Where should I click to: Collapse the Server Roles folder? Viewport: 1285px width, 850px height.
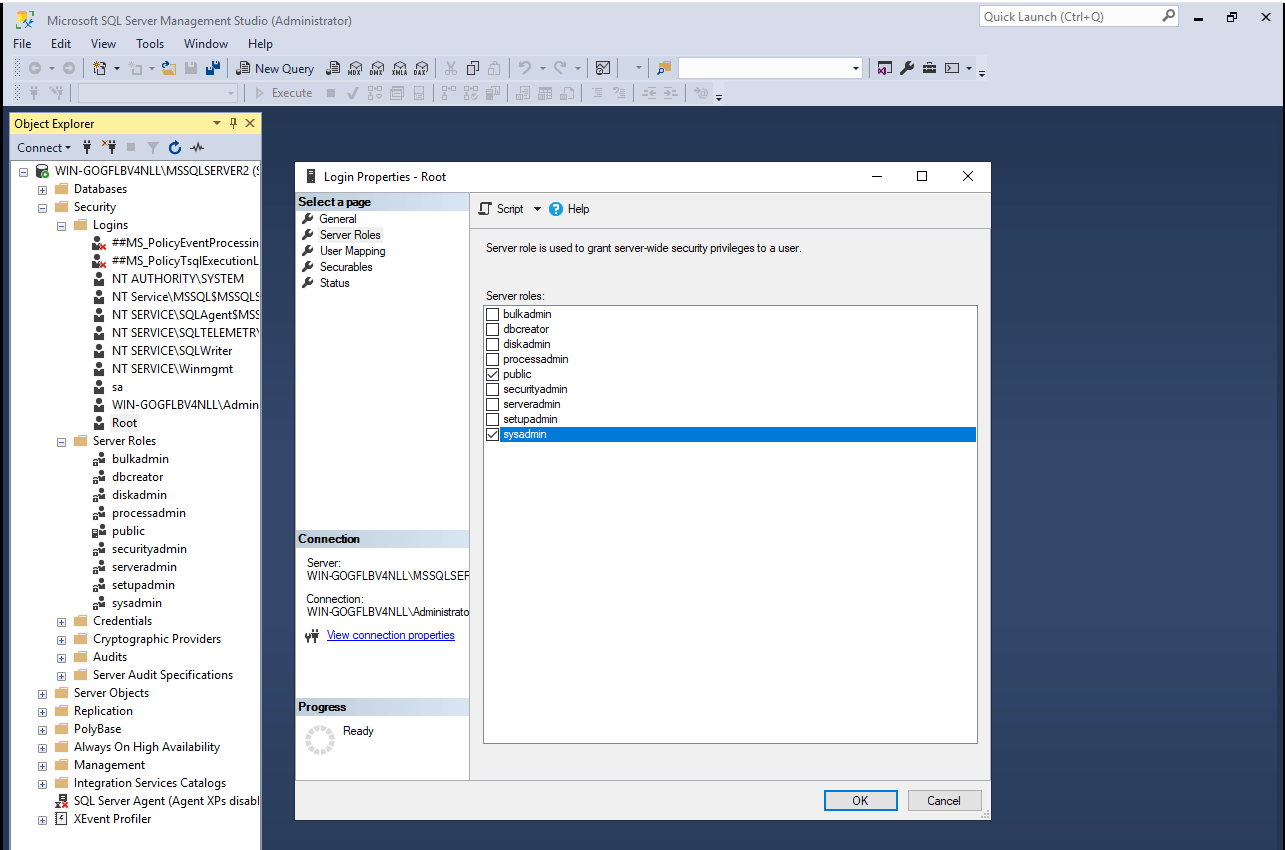(61, 441)
